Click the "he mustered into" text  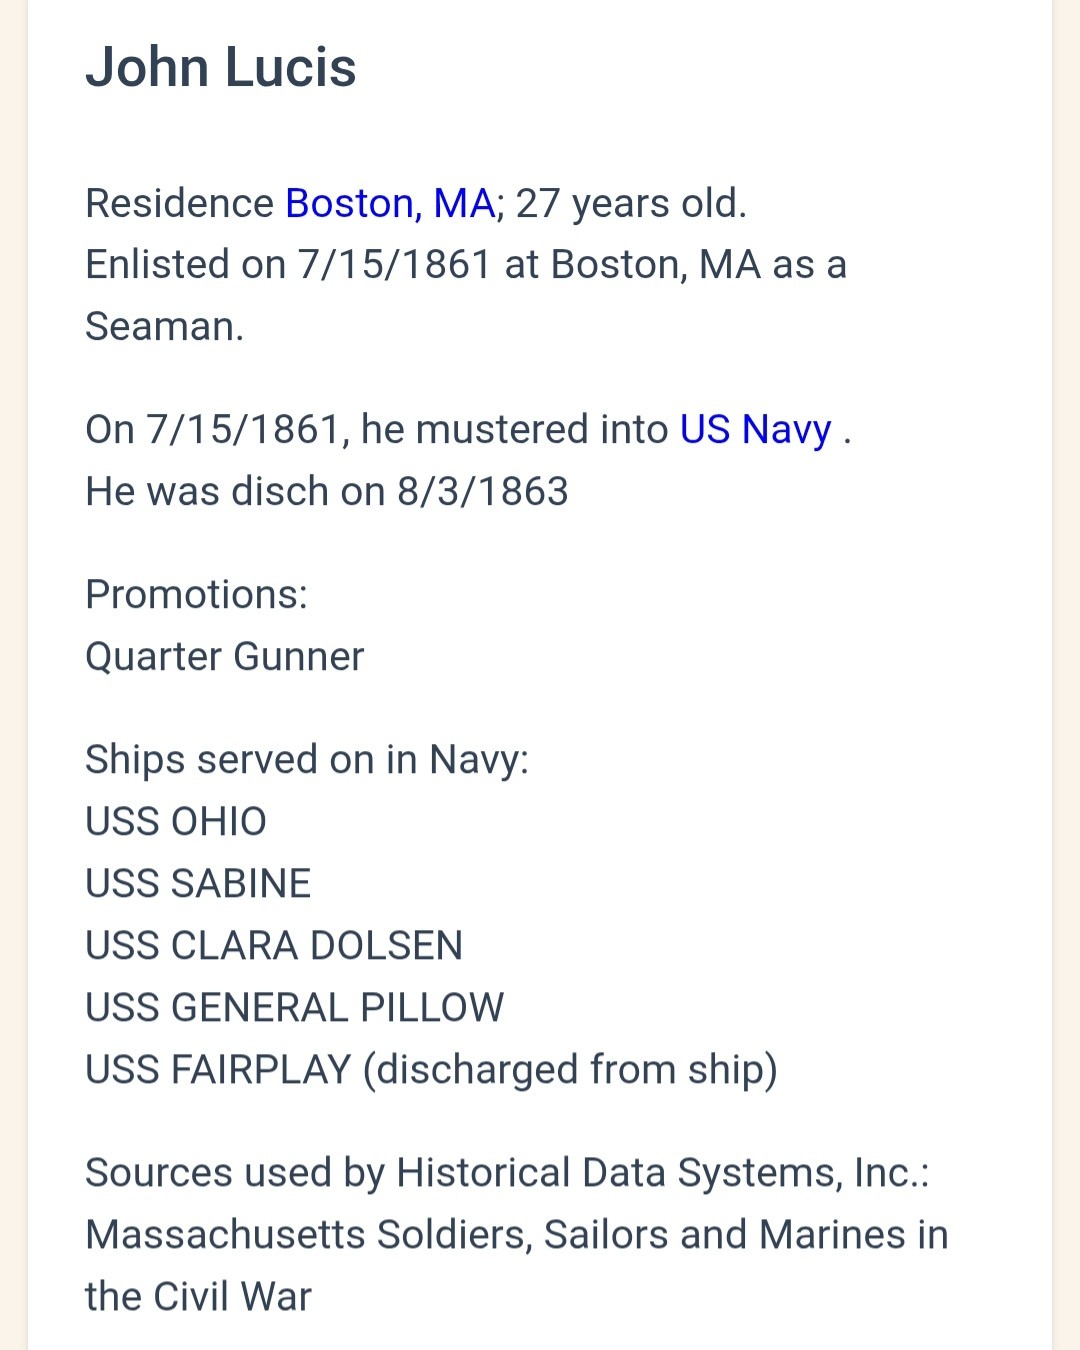514,430
